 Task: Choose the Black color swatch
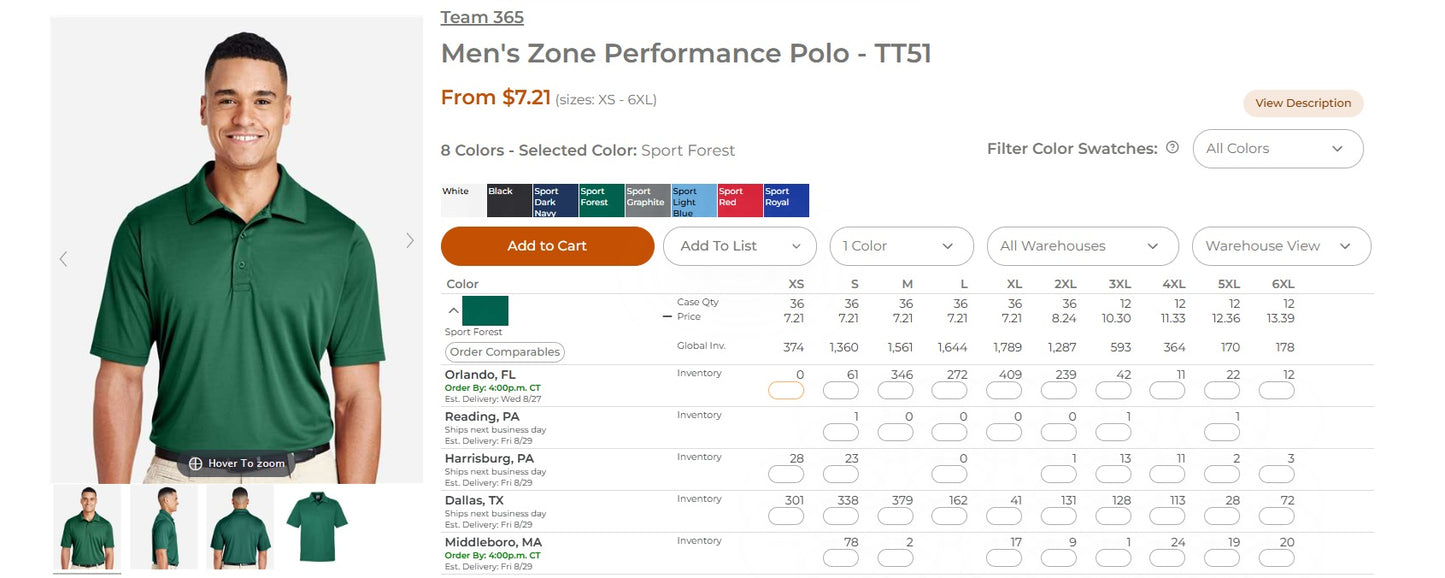pyautogui.click(x=509, y=200)
